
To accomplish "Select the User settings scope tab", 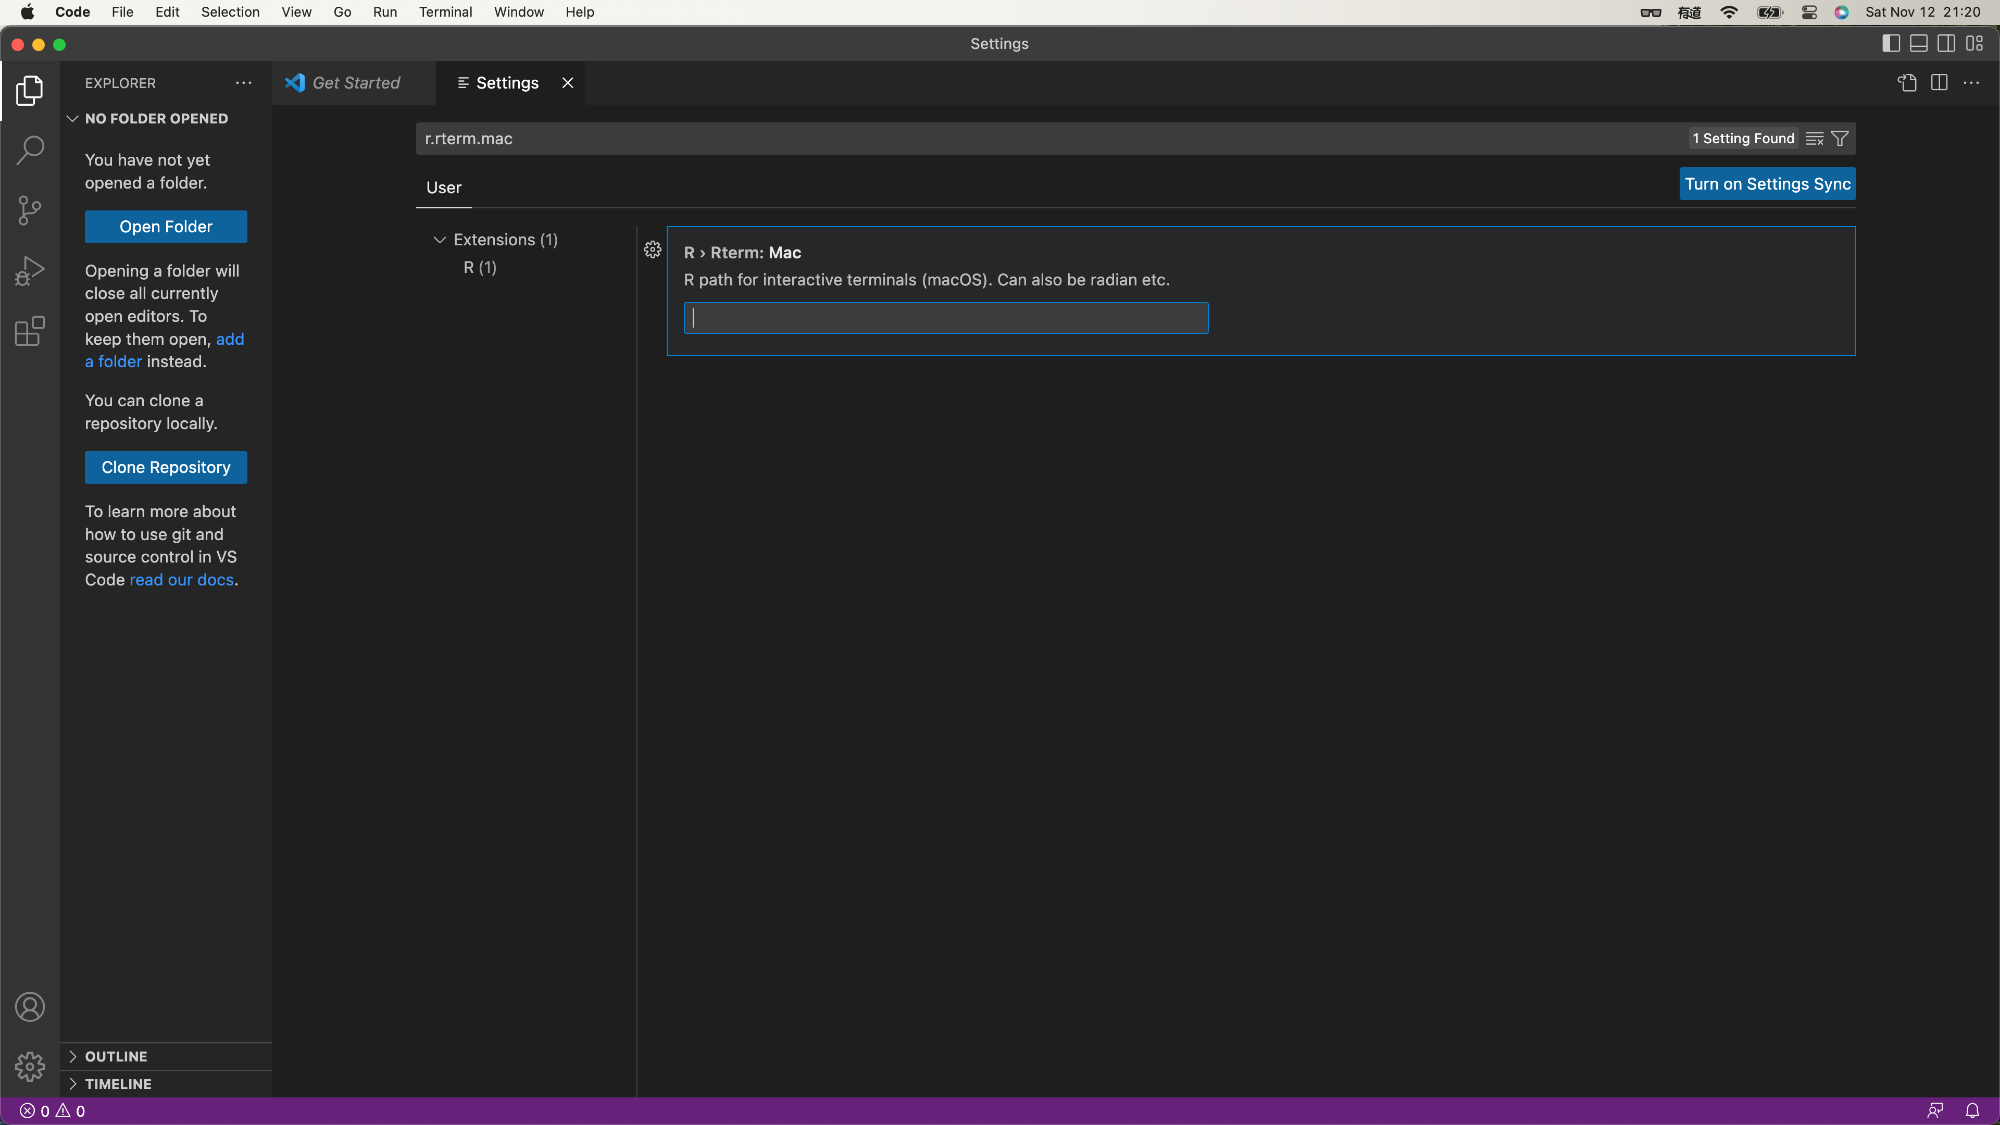I will (x=444, y=188).
